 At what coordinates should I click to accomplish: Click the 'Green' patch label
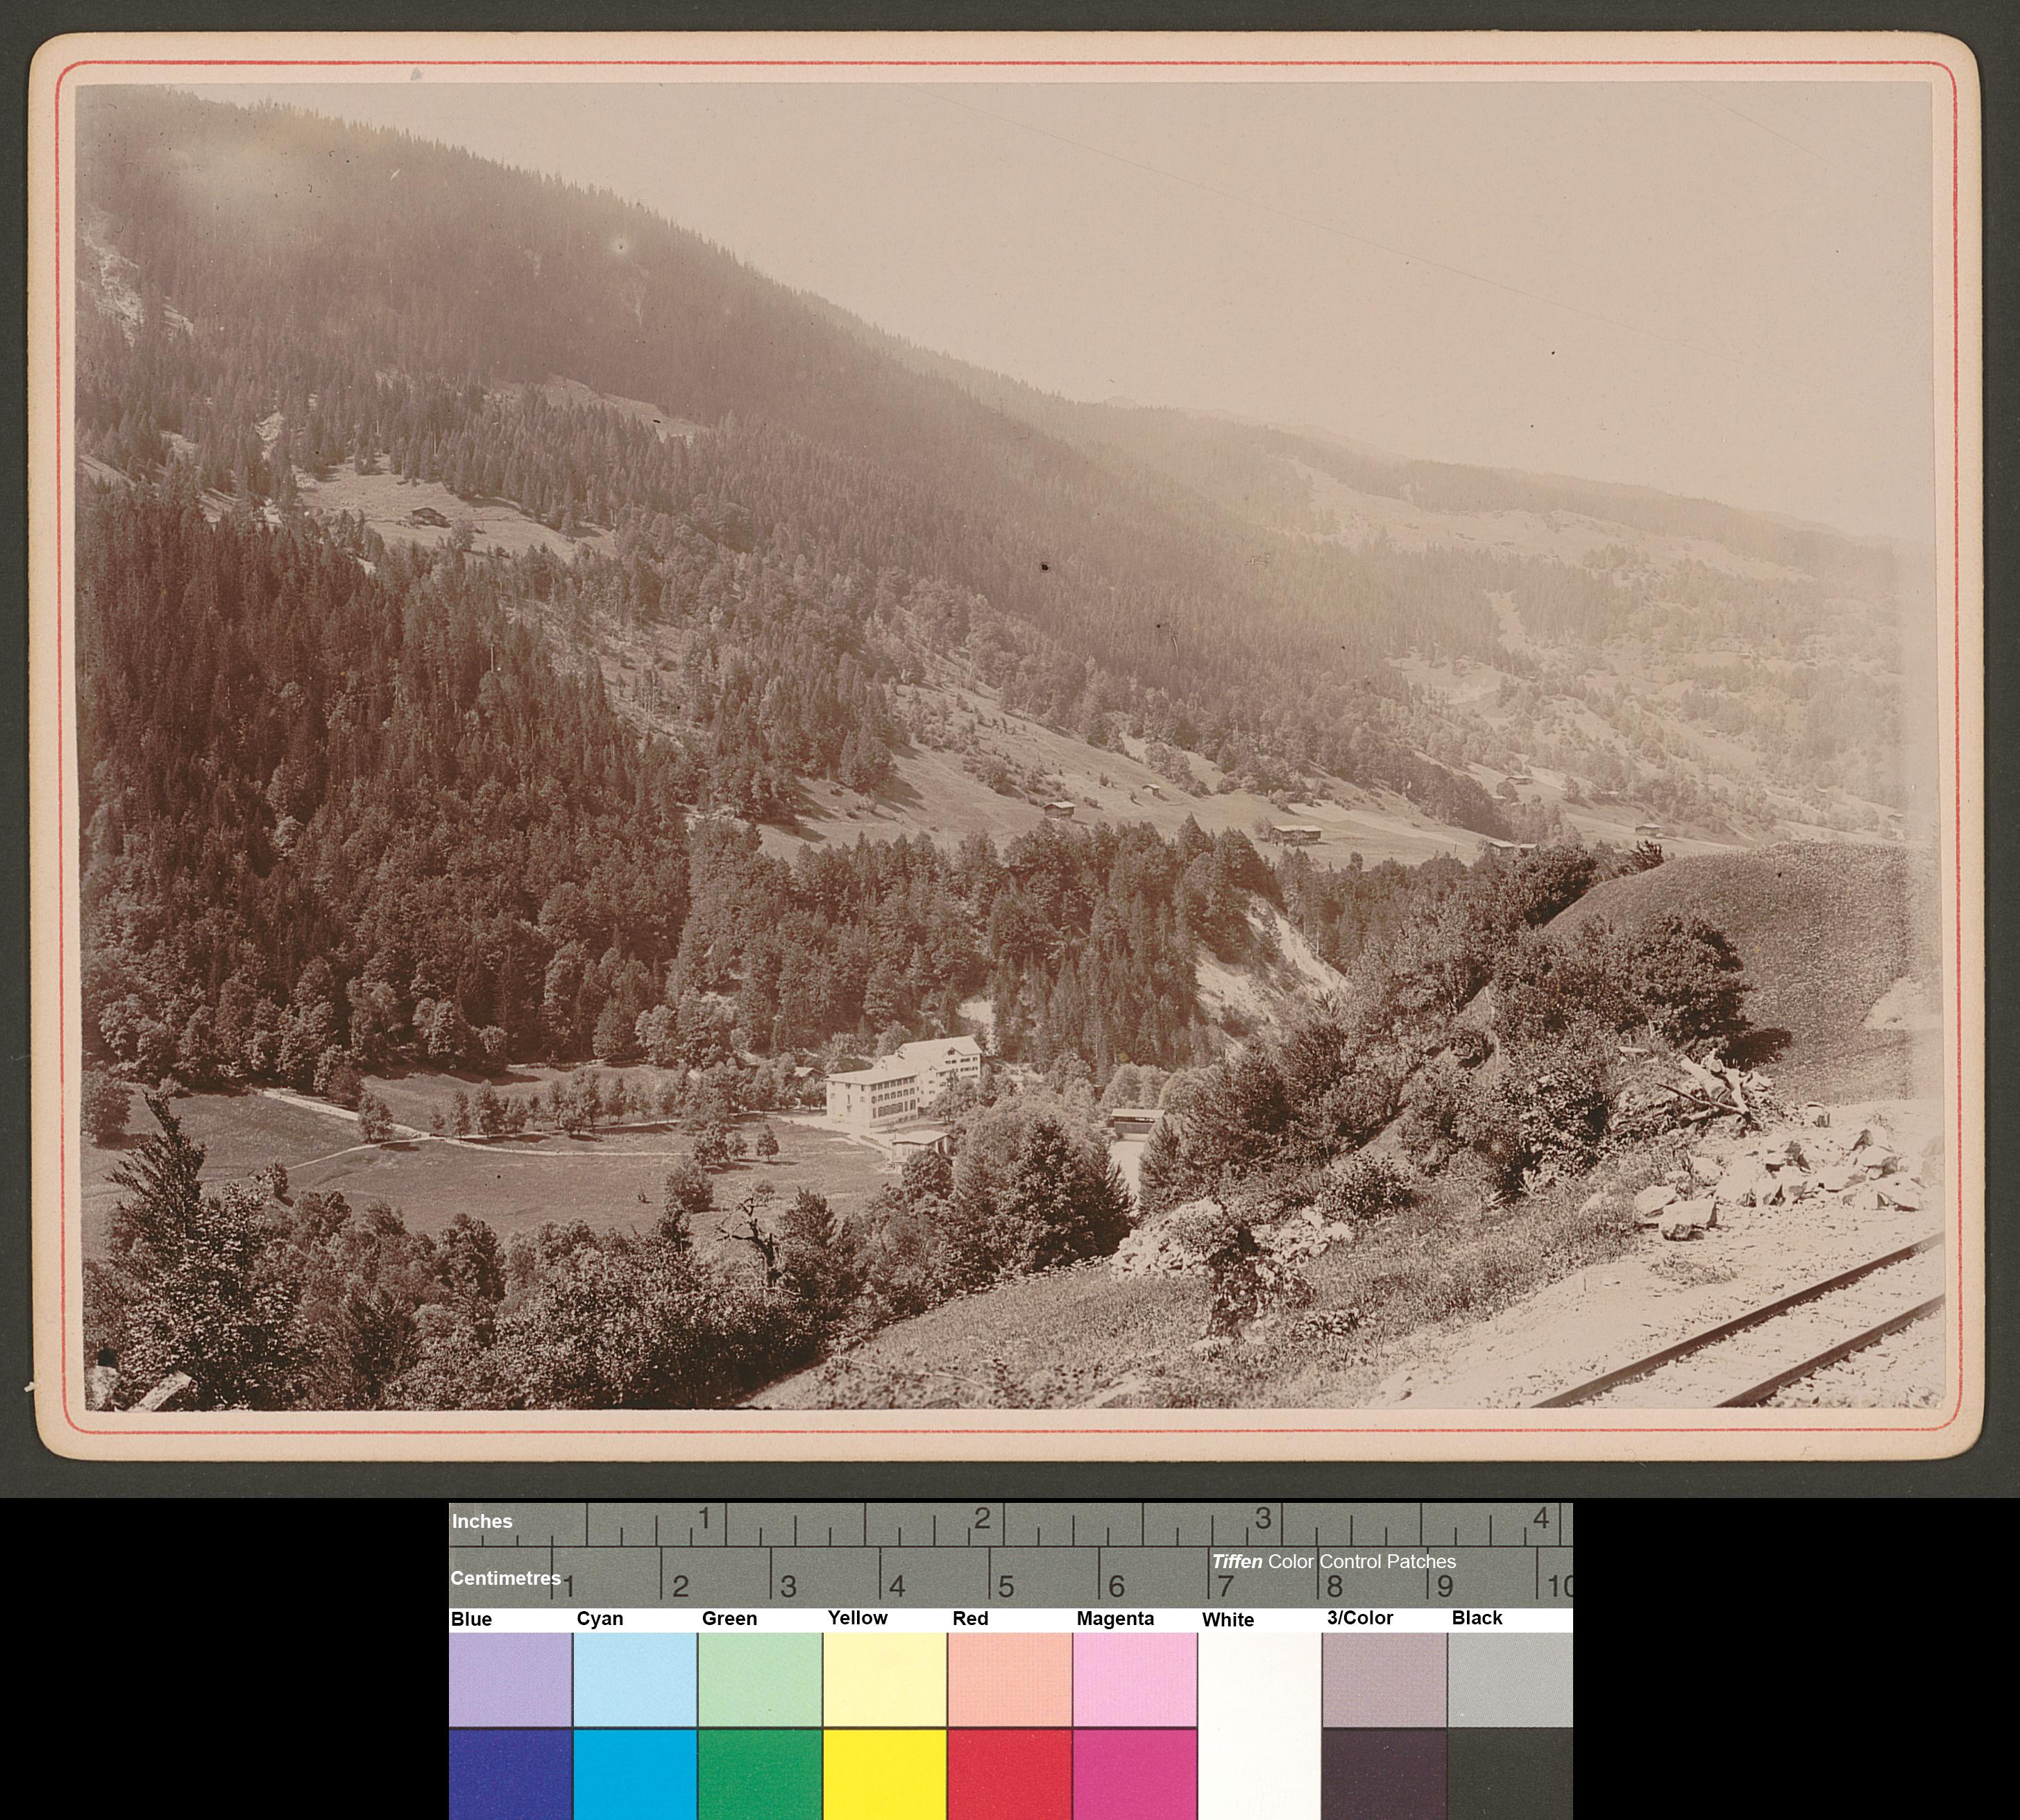click(729, 1619)
